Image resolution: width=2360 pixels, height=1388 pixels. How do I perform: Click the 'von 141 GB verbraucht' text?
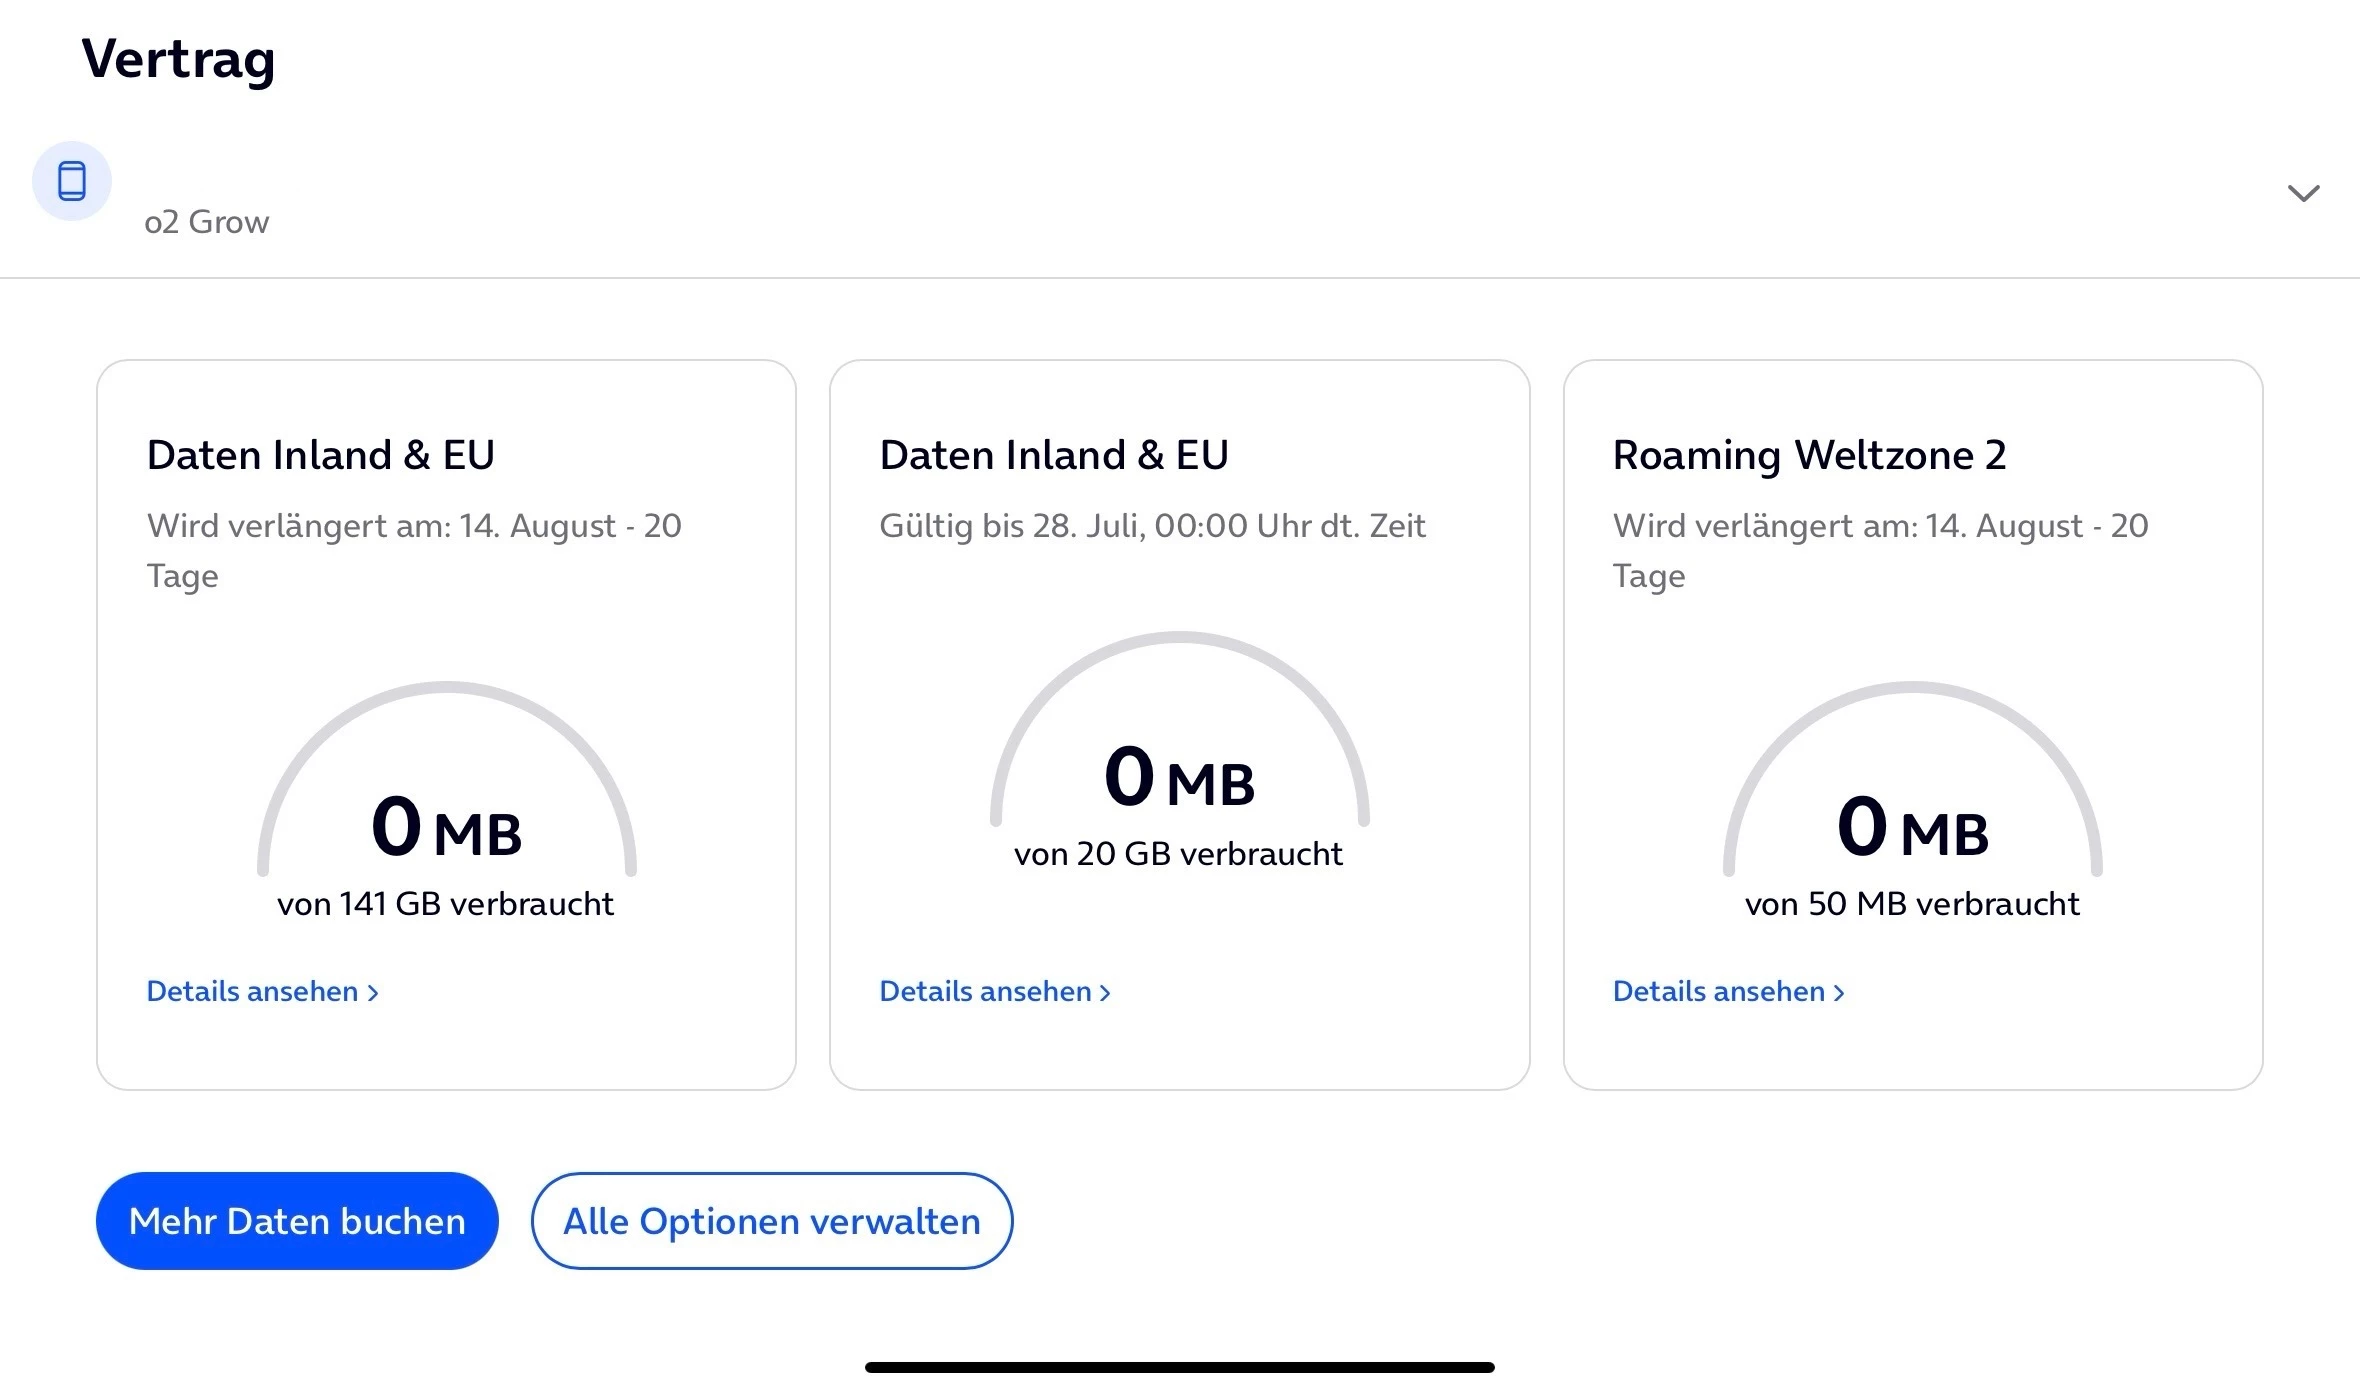445,904
